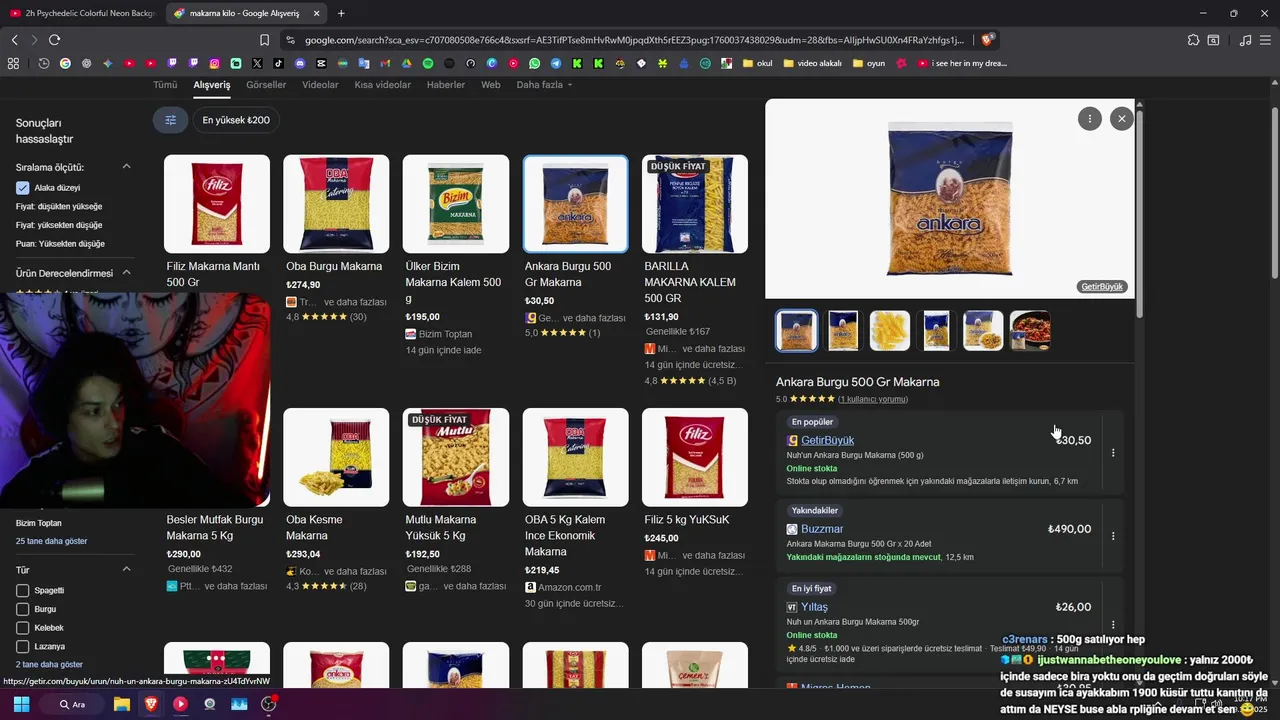
Task: Open options menu for the Yıltaş offer
Action: pyautogui.click(x=1113, y=624)
